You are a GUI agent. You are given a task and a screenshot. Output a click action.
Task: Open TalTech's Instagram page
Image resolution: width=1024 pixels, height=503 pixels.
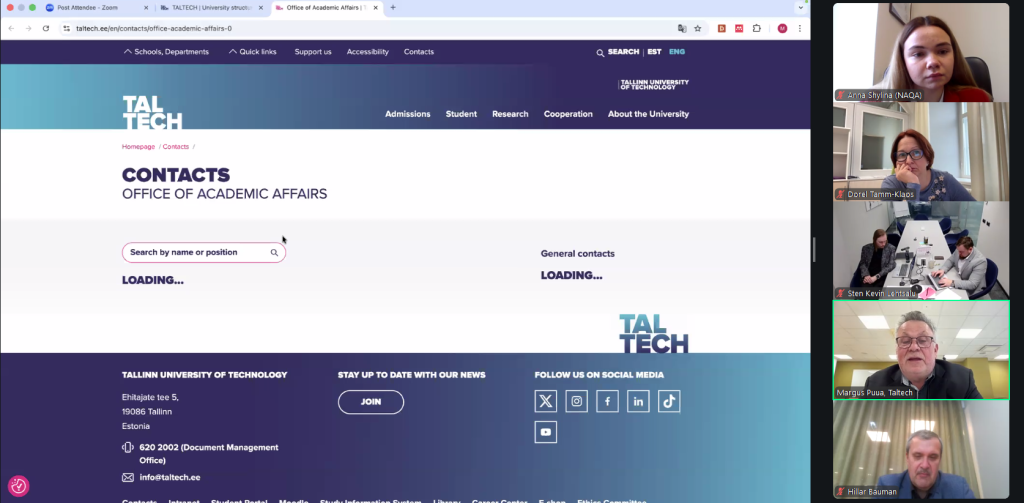pyautogui.click(x=576, y=402)
